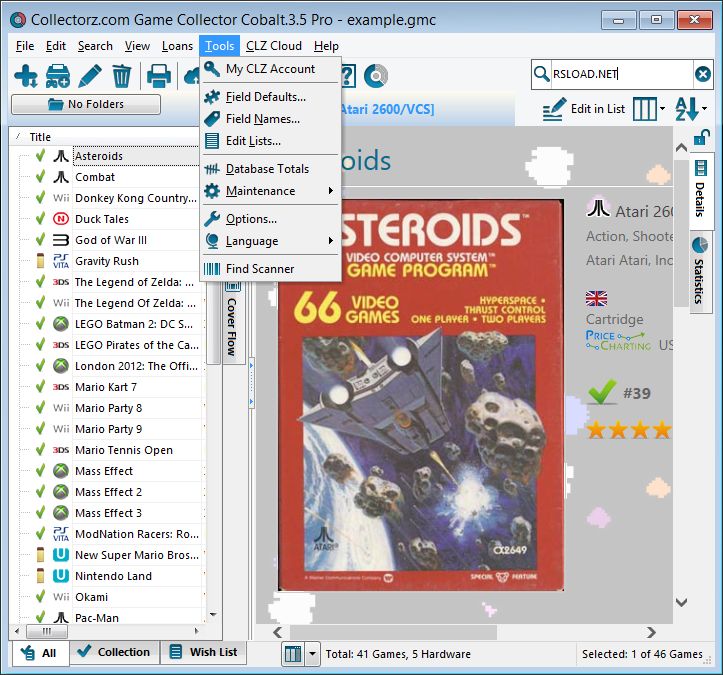Select My CLZ Account menu entry
The image size is (723, 675).
(270, 69)
